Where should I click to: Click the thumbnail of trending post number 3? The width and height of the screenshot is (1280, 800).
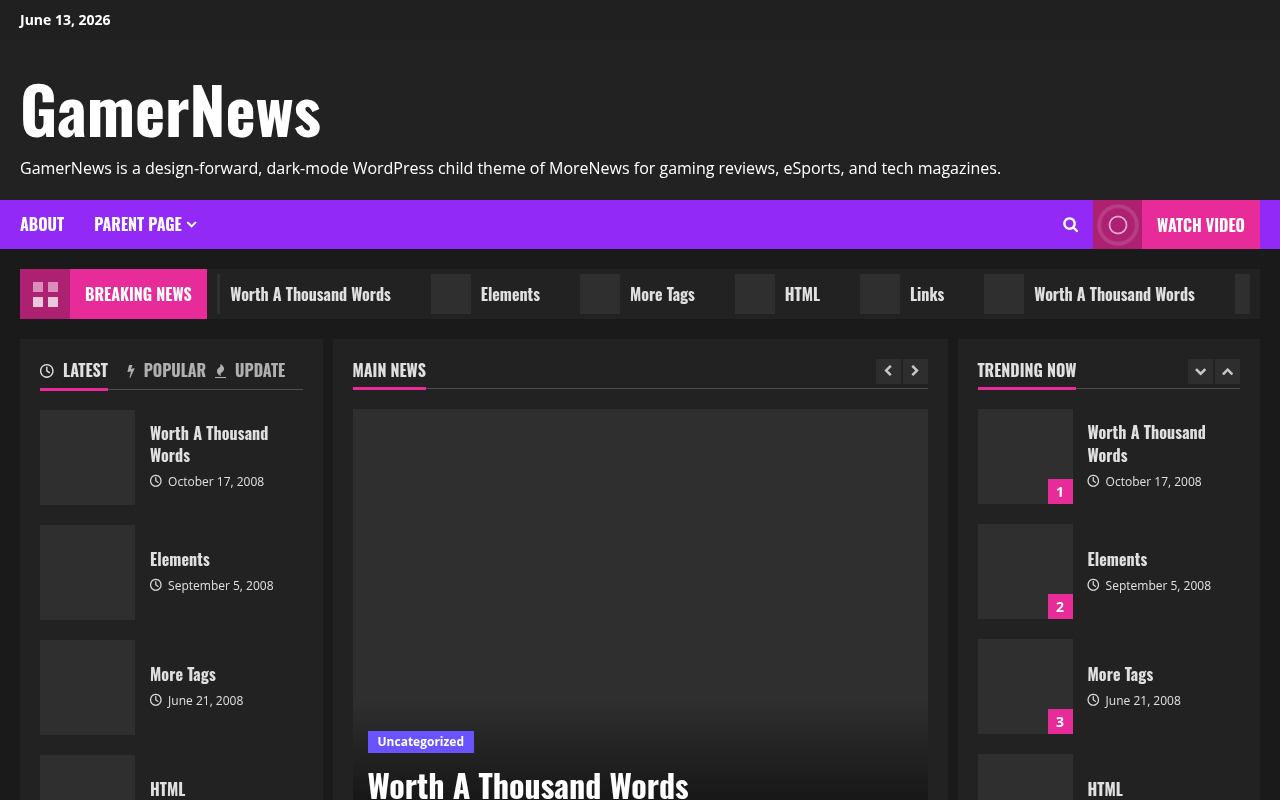pyautogui.click(x=1025, y=686)
